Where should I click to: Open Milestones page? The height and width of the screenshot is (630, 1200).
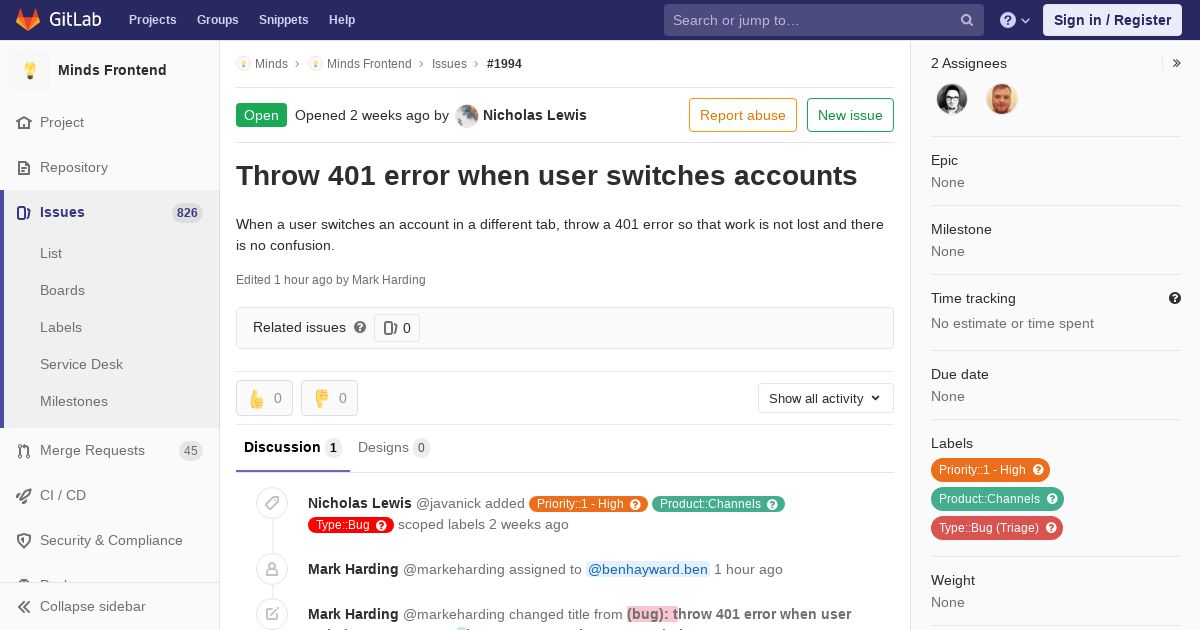pos(74,401)
